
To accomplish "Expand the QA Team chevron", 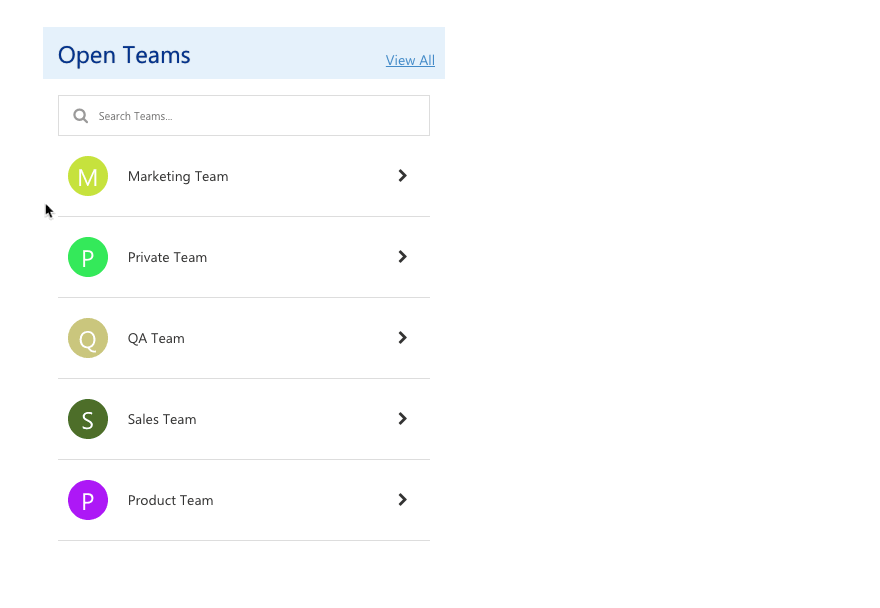I will (x=402, y=338).
